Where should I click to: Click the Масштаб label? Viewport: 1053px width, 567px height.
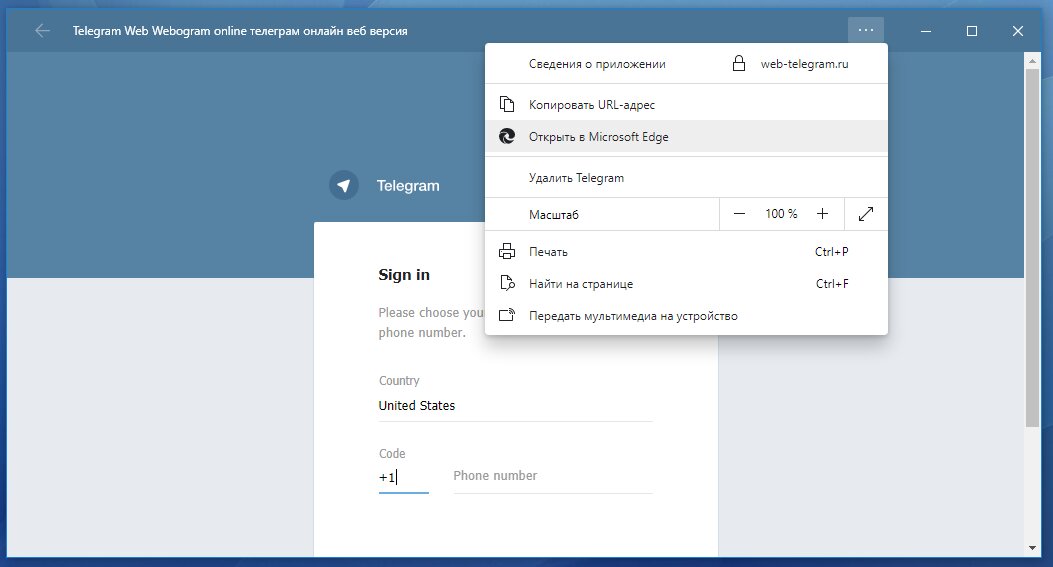(553, 214)
